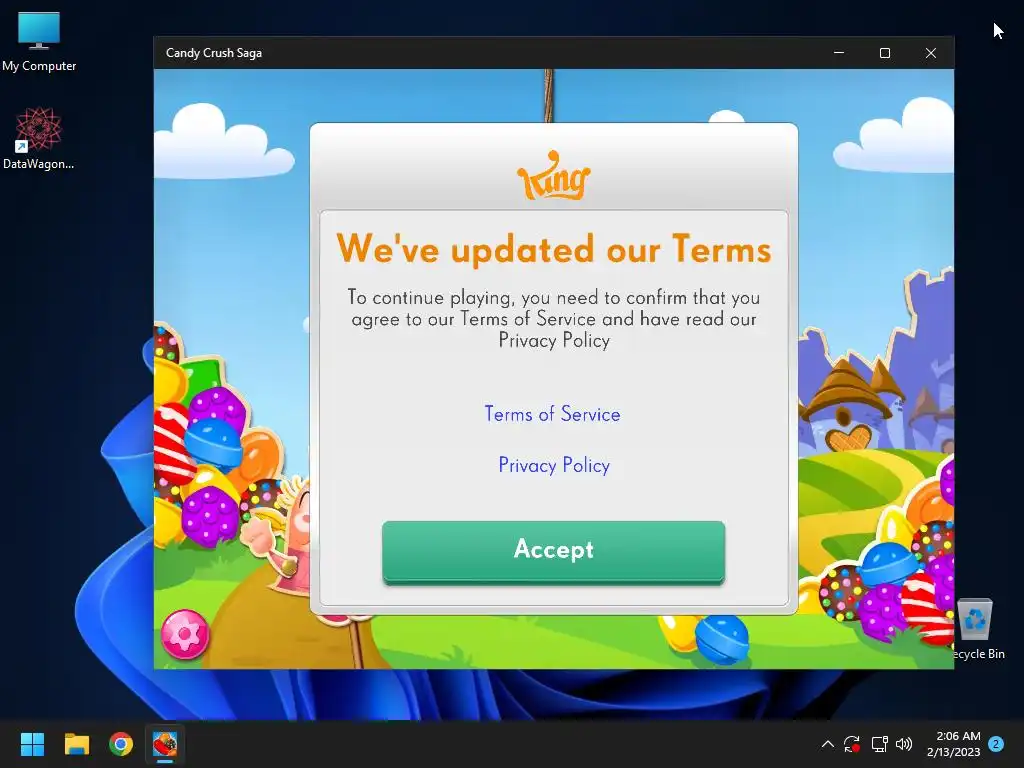Viewport: 1024px width, 768px height.
Task: Open the pink gear settings button
Action: pos(185,634)
